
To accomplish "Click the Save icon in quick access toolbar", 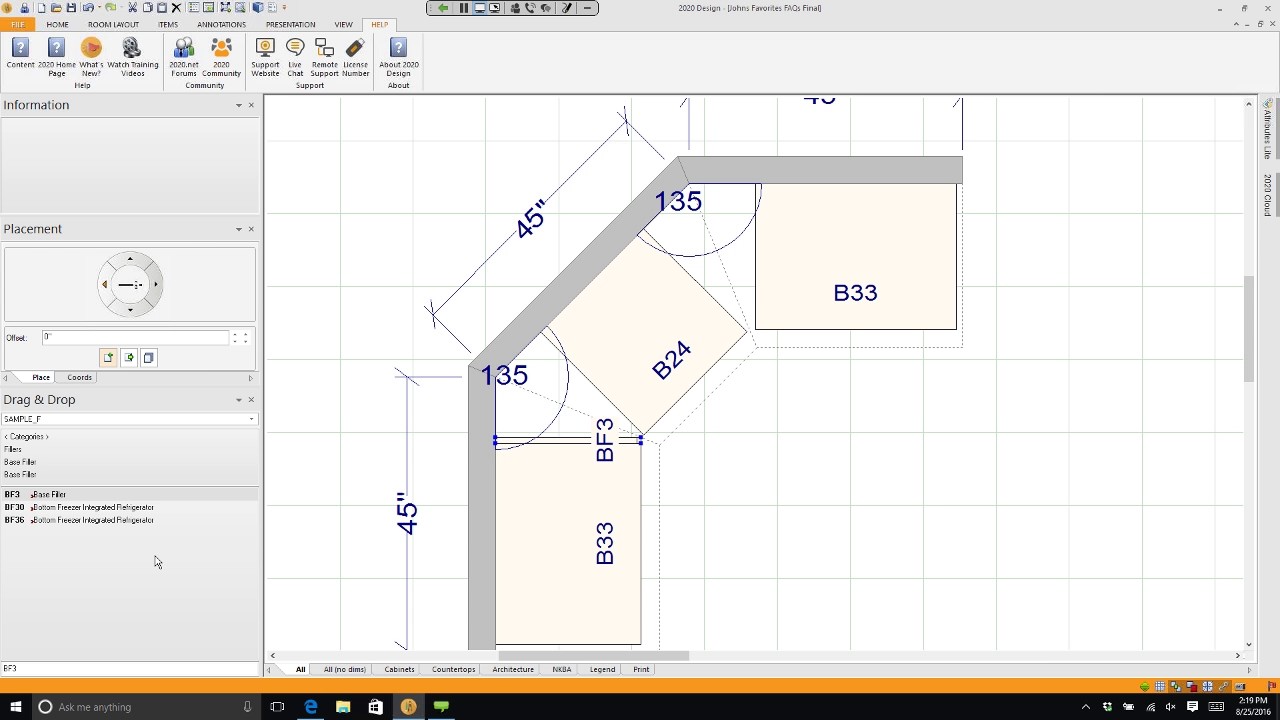I will click(x=70, y=8).
